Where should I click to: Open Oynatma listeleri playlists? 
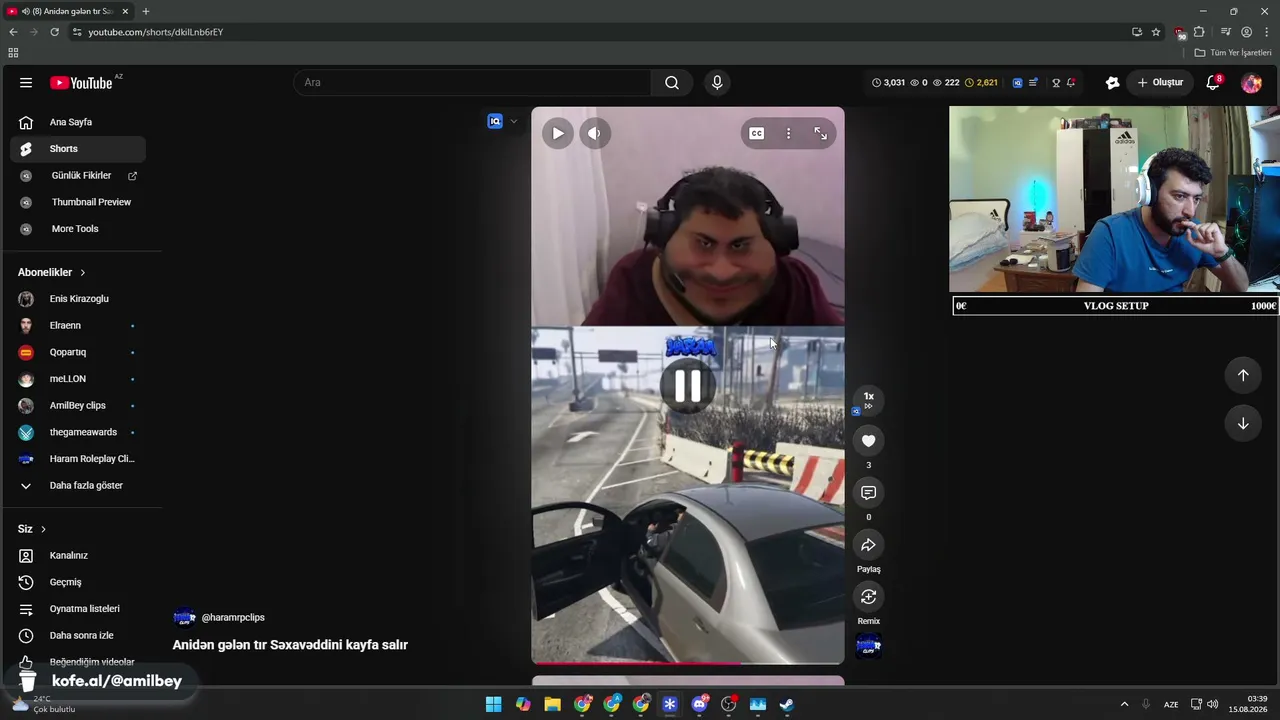pos(78,609)
